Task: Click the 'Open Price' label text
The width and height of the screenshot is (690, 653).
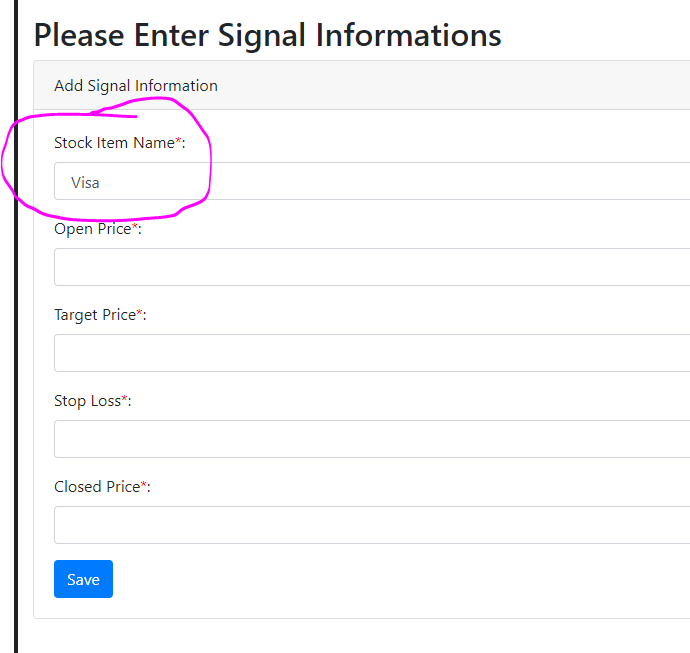Action: point(92,229)
